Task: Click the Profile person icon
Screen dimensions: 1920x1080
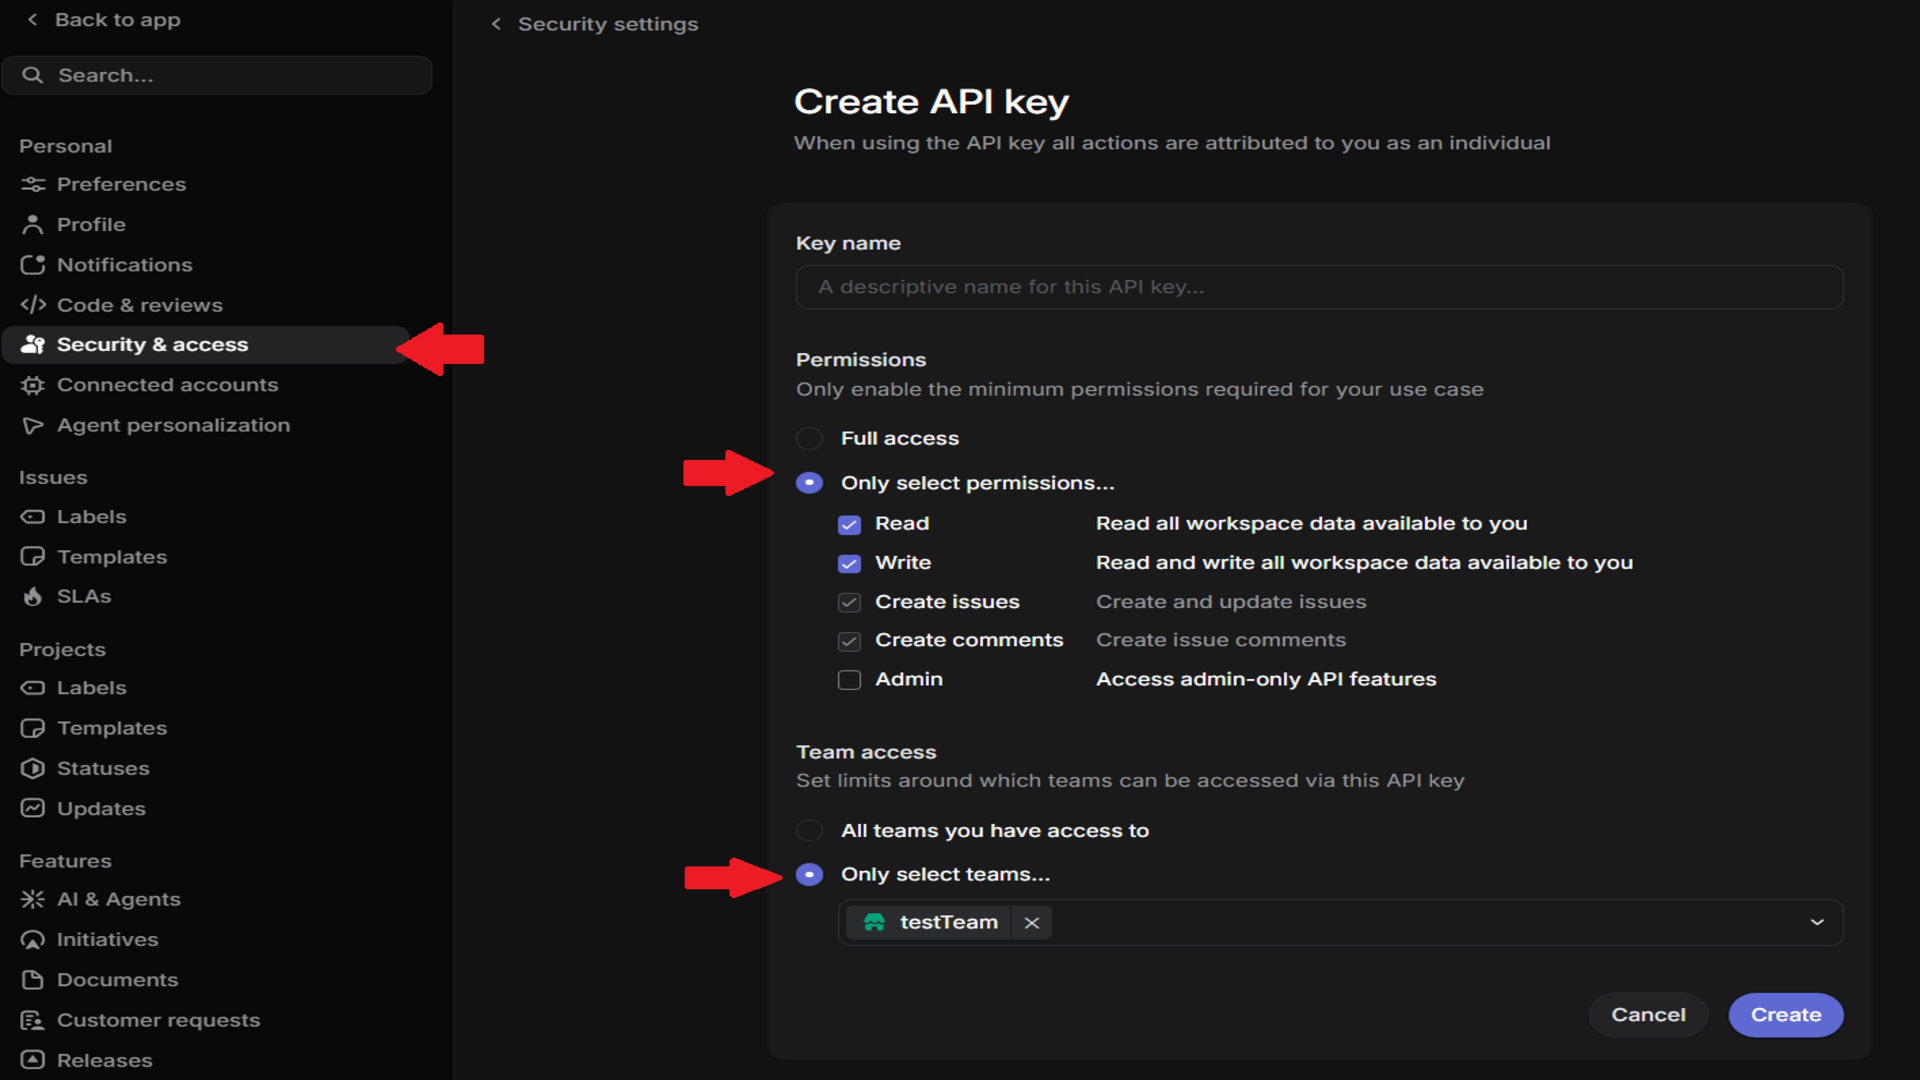Action: [33, 224]
